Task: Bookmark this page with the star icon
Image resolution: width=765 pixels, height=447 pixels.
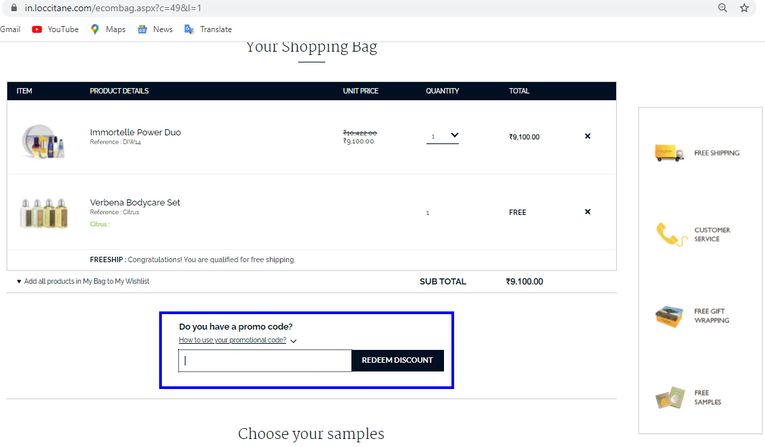Action: 744,8
